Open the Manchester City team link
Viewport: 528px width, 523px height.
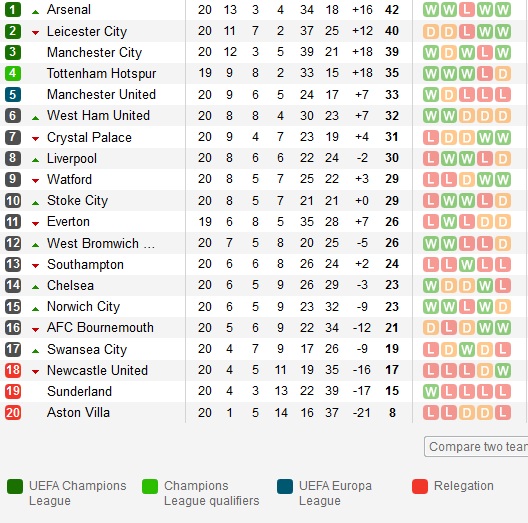pos(94,53)
